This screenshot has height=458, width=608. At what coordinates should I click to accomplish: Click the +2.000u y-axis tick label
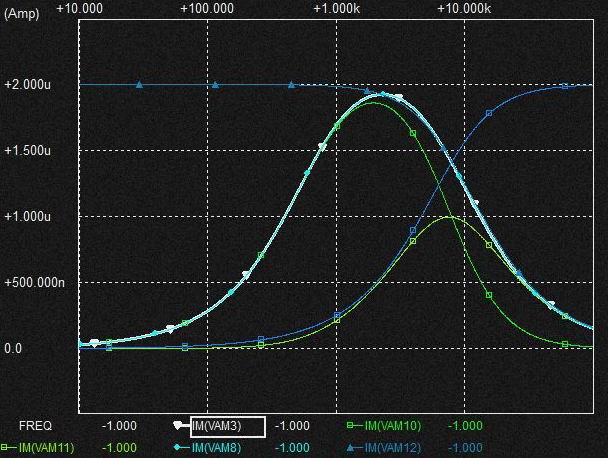pyautogui.click(x=30, y=85)
